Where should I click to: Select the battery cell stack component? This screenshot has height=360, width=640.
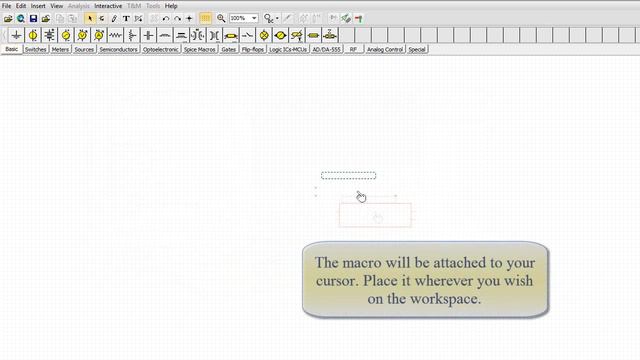point(49,36)
